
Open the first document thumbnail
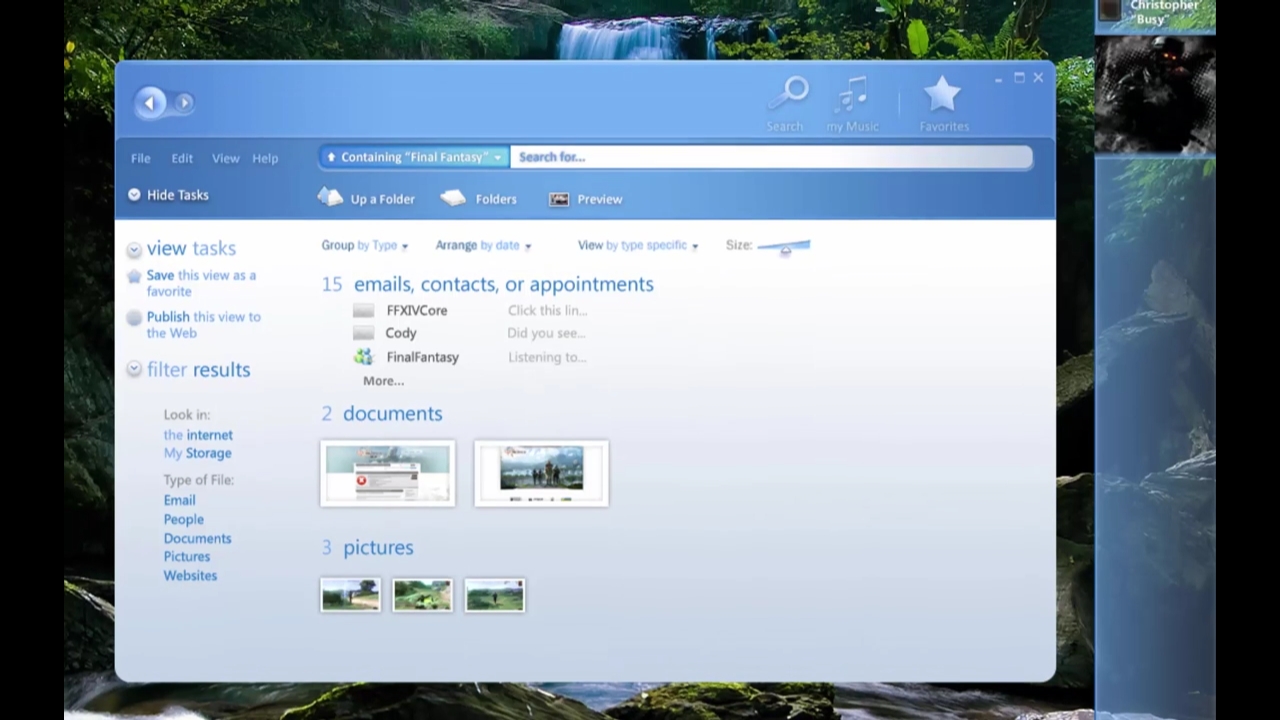tap(388, 473)
